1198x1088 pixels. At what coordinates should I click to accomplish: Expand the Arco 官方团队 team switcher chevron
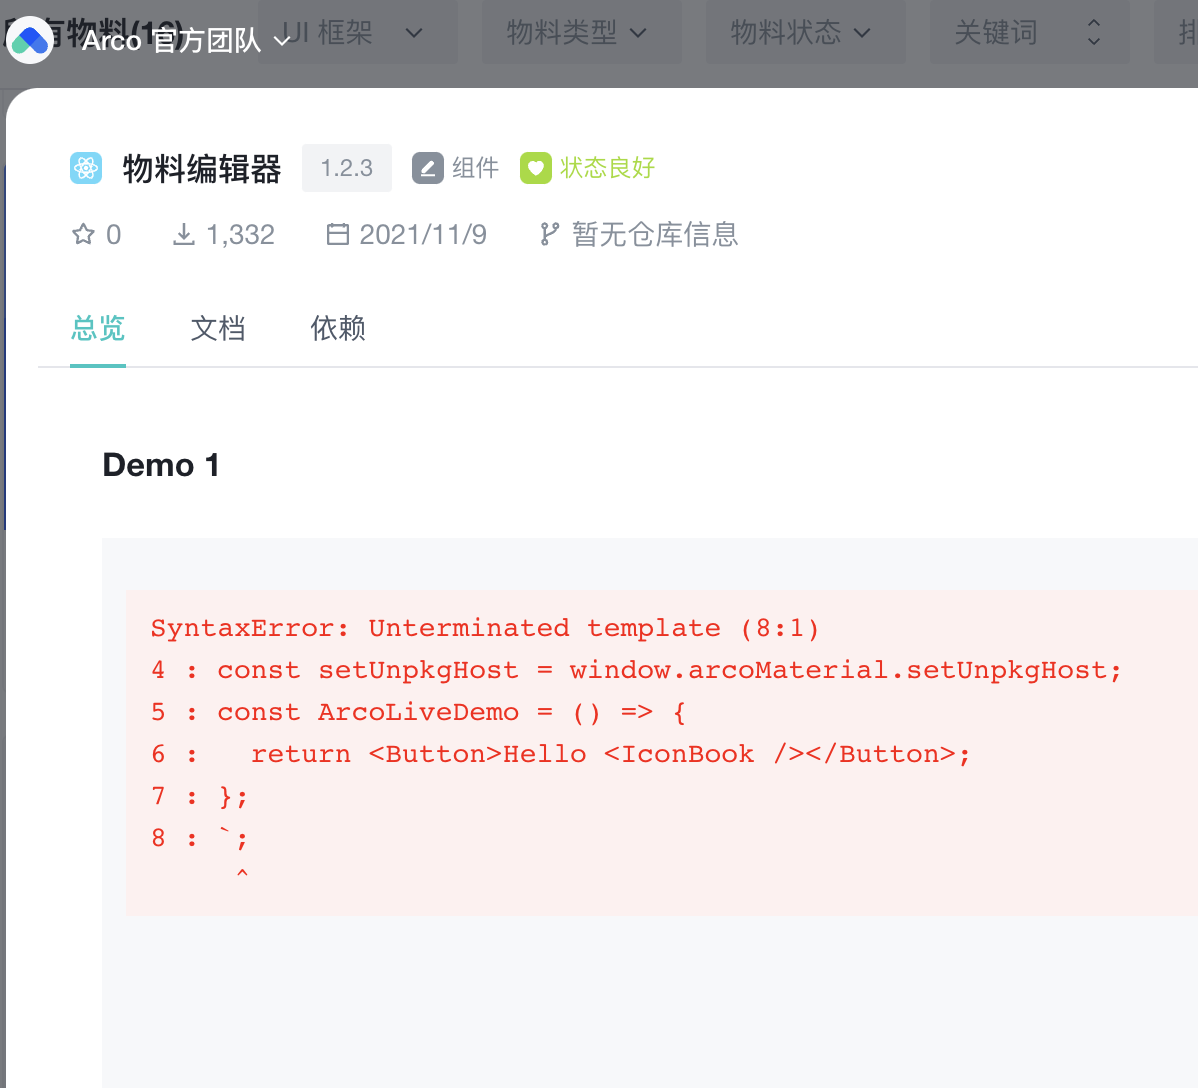point(282,40)
